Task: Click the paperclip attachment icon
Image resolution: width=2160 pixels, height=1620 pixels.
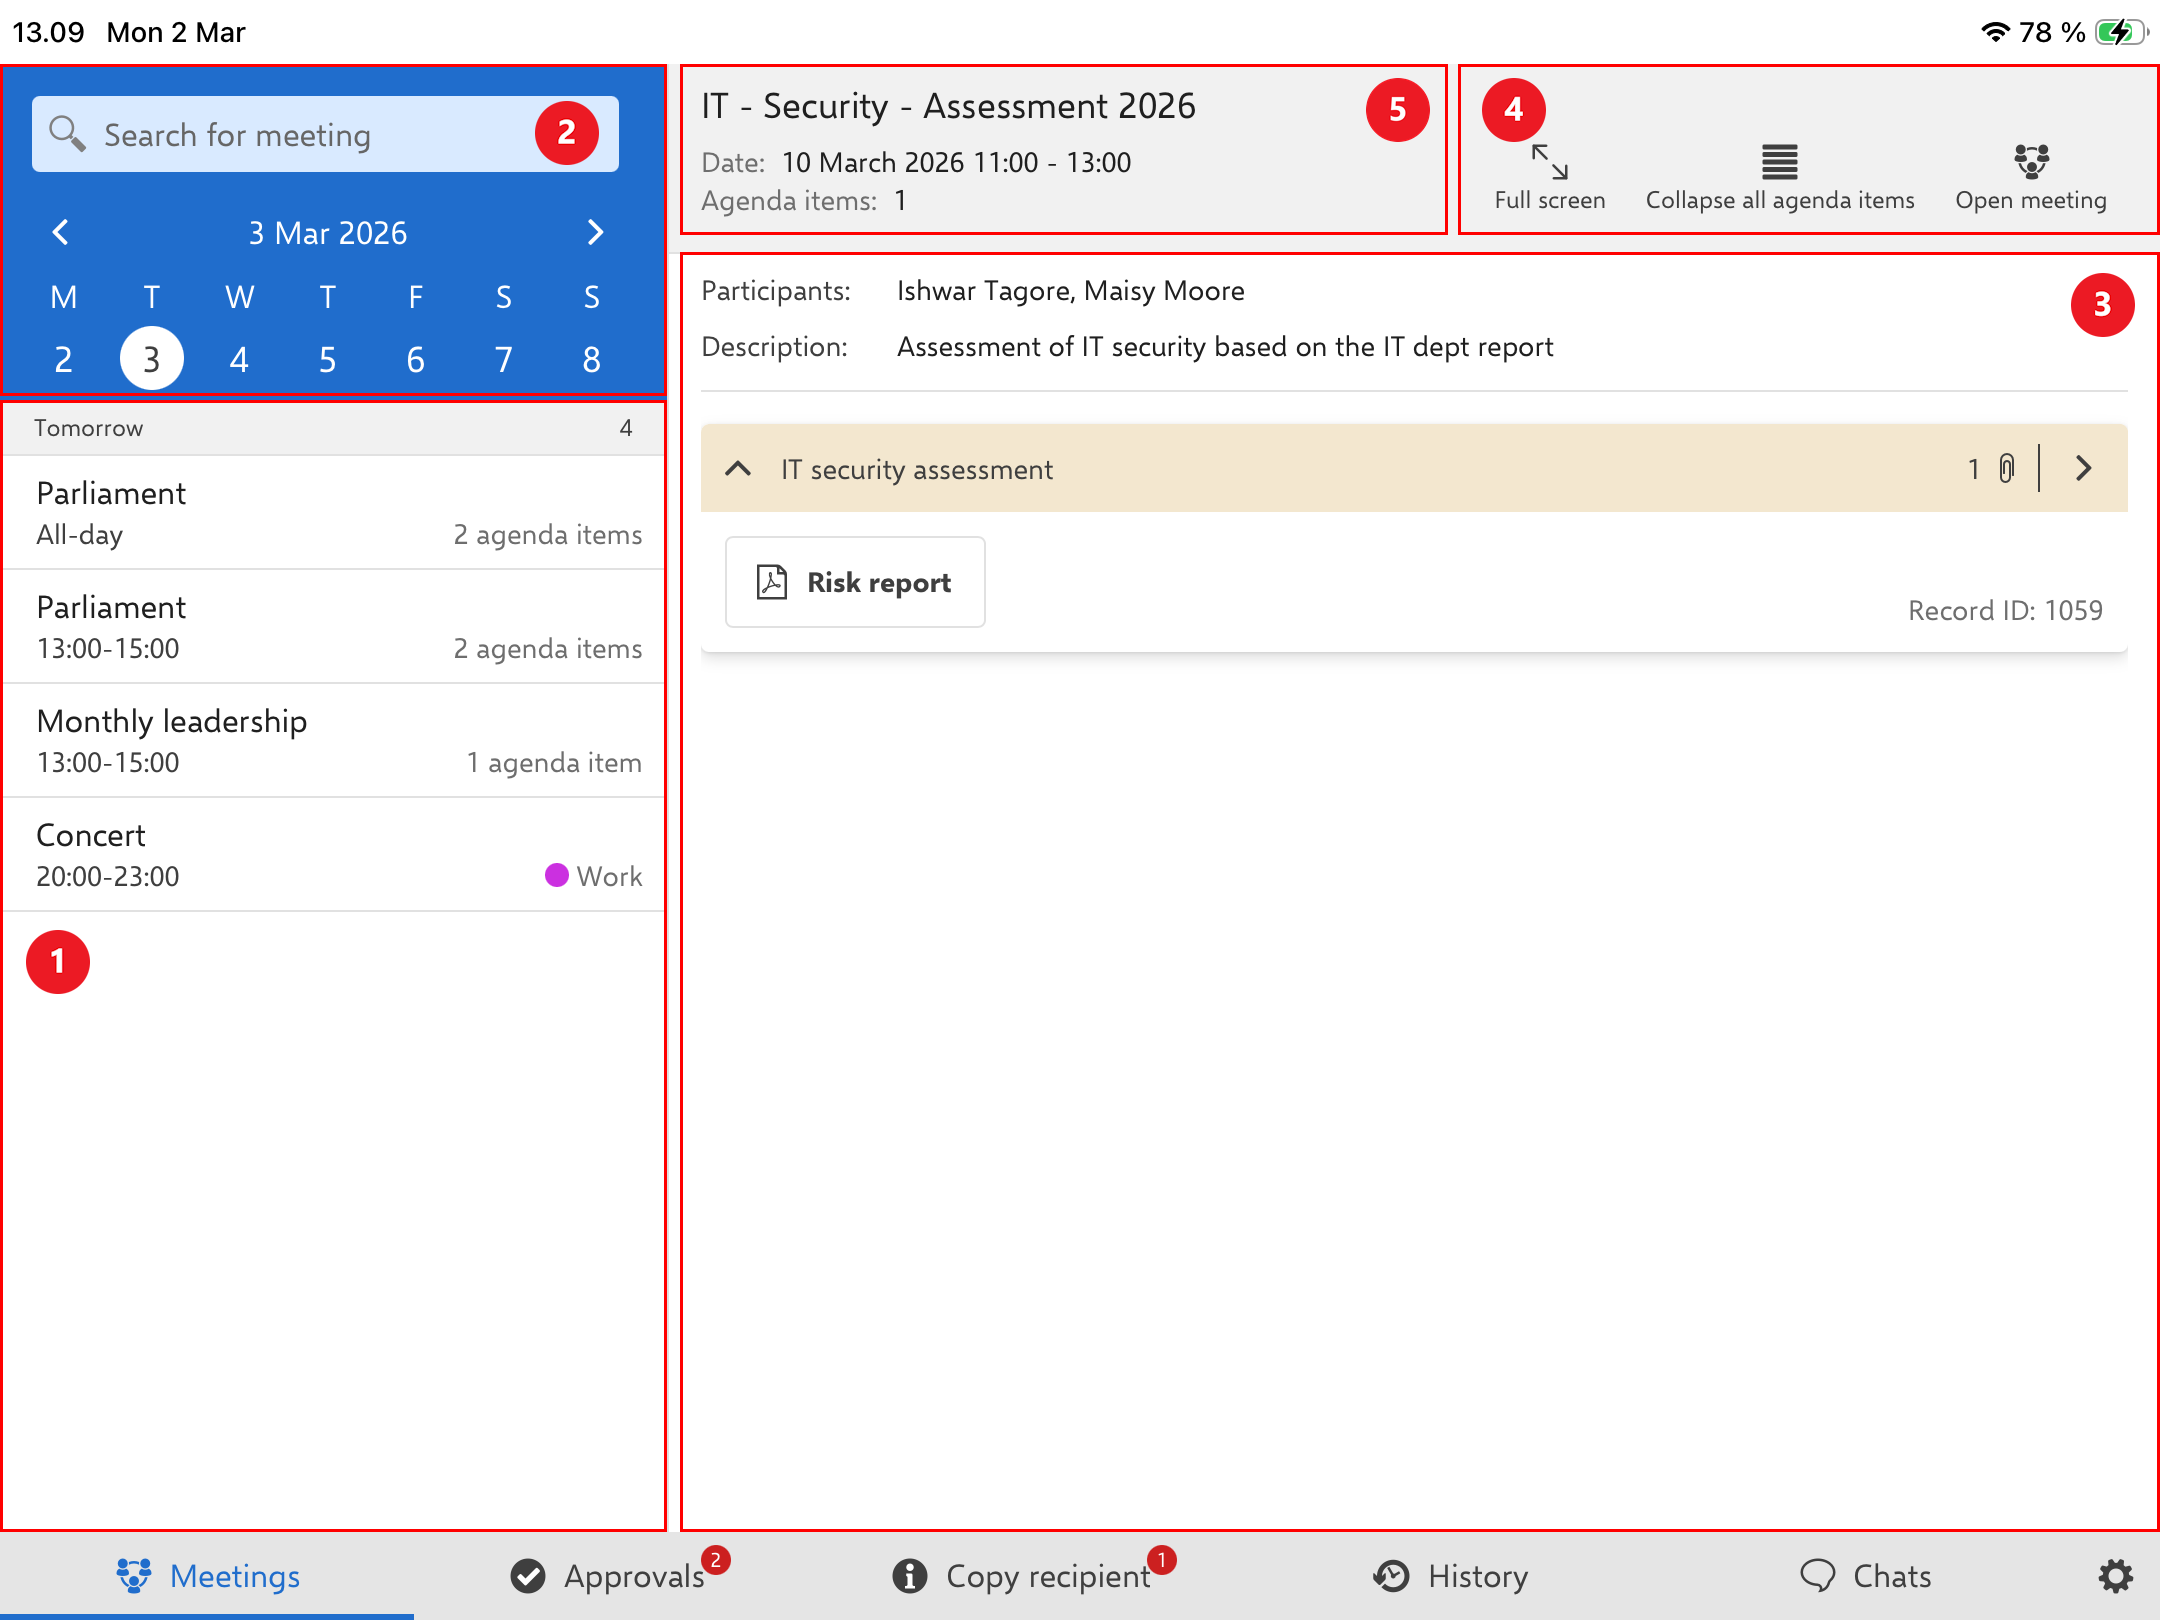Action: click(x=2006, y=468)
